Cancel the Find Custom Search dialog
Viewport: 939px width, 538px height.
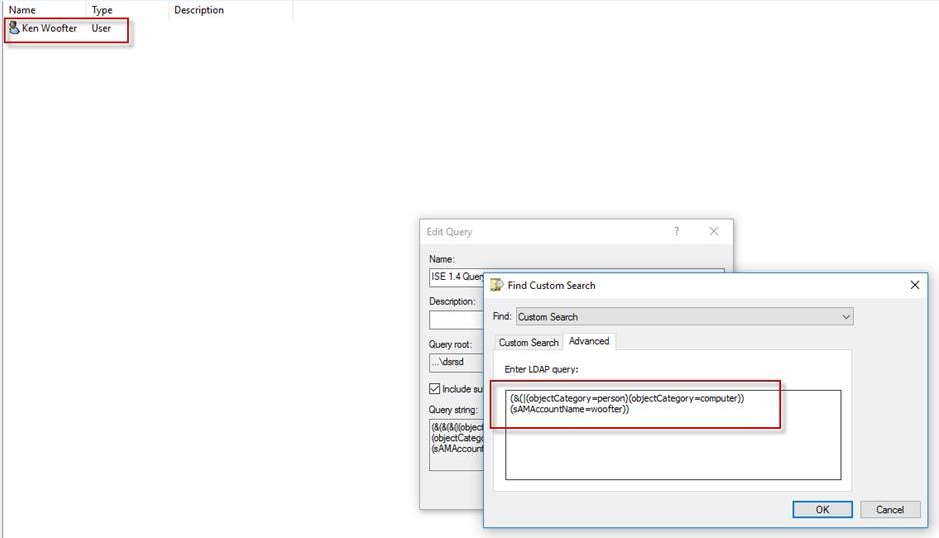(890, 509)
